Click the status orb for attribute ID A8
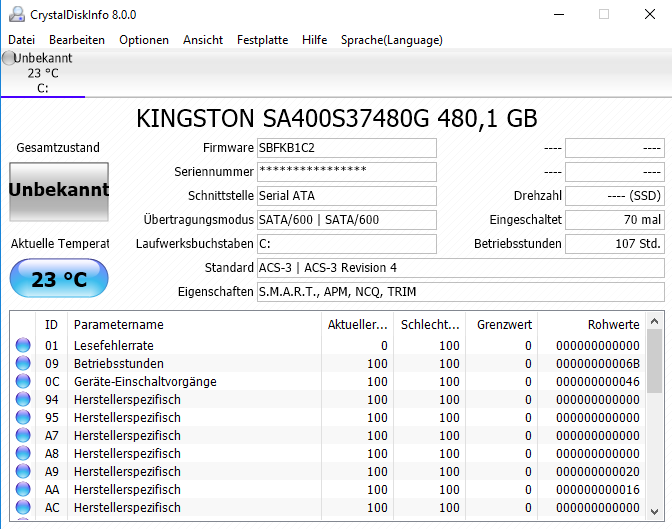 click(x=23, y=453)
